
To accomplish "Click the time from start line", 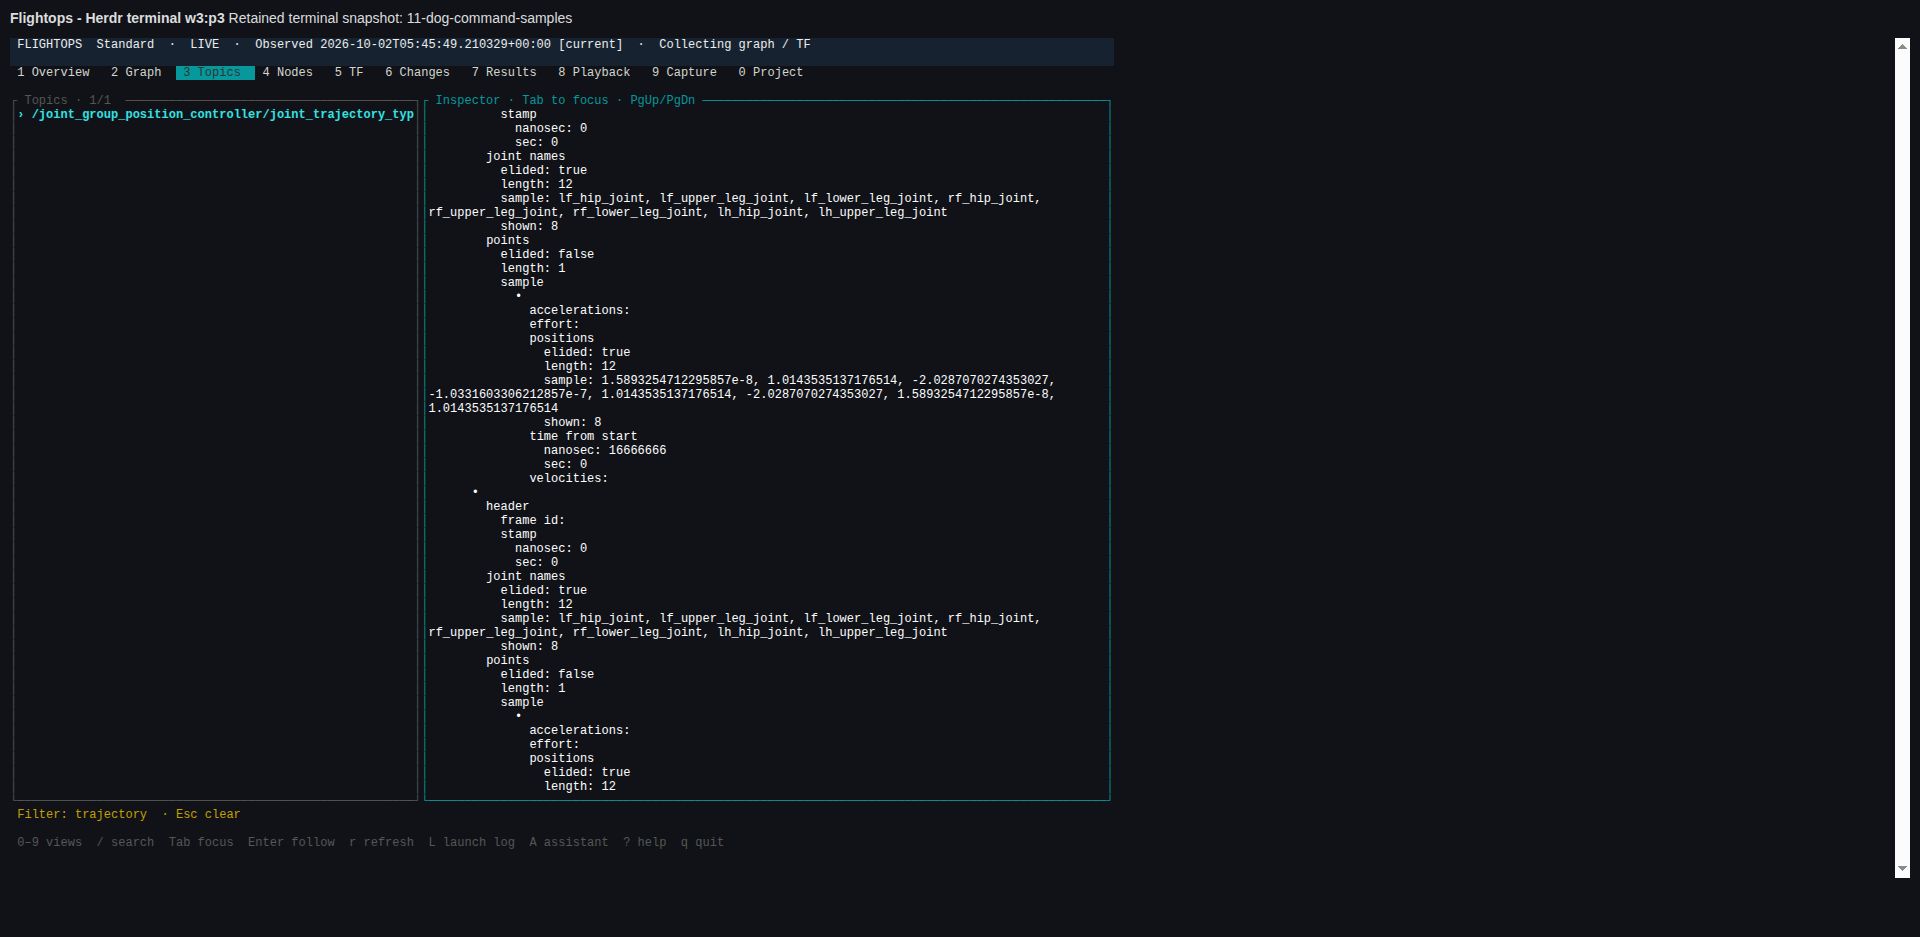I will [583, 436].
